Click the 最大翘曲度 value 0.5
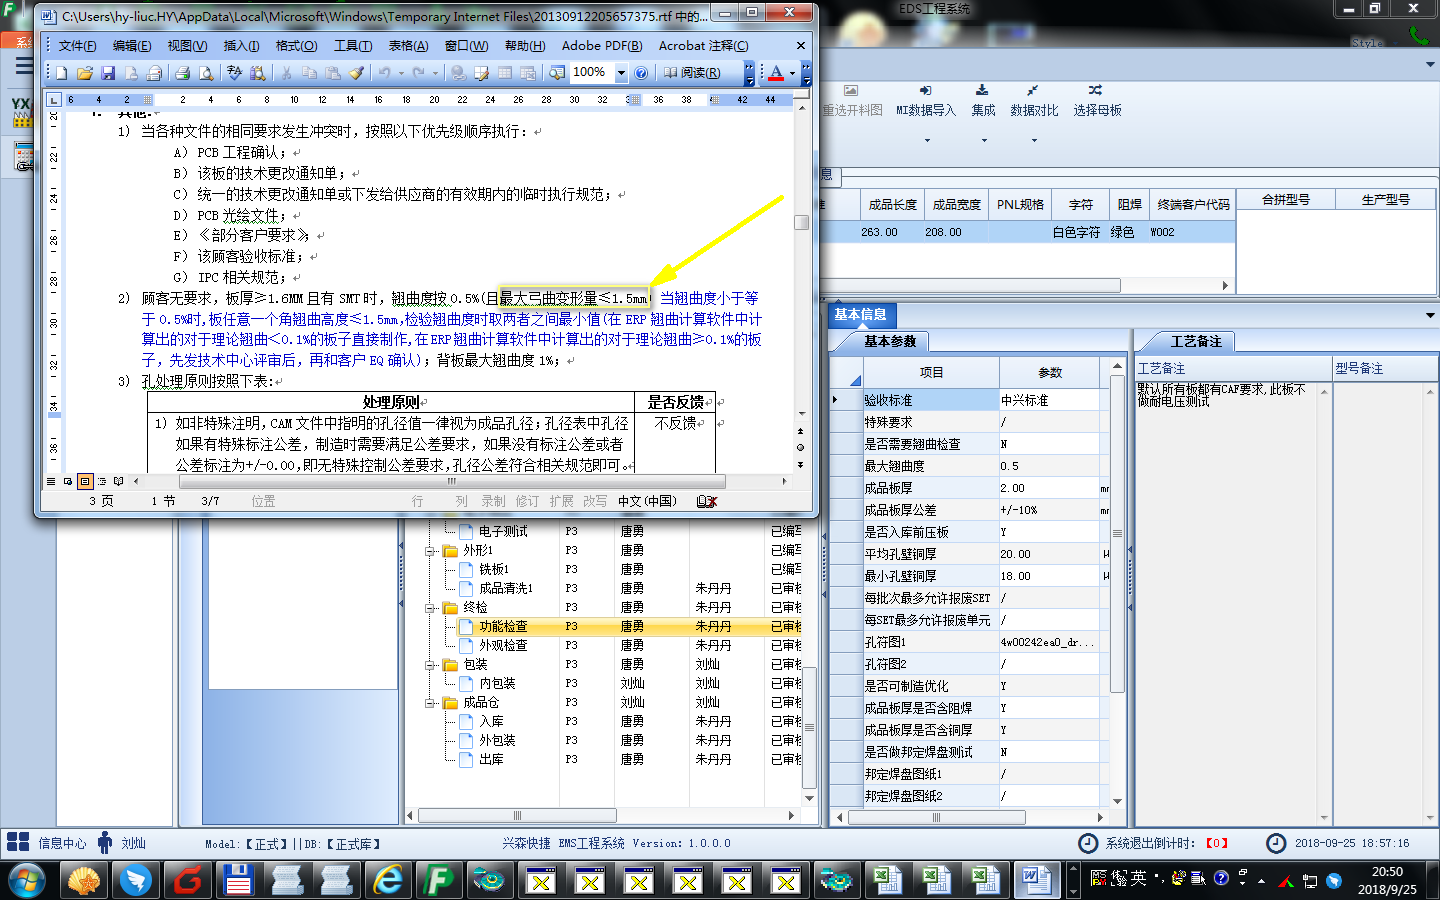Image resolution: width=1440 pixels, height=900 pixels. pyautogui.click(x=1049, y=466)
